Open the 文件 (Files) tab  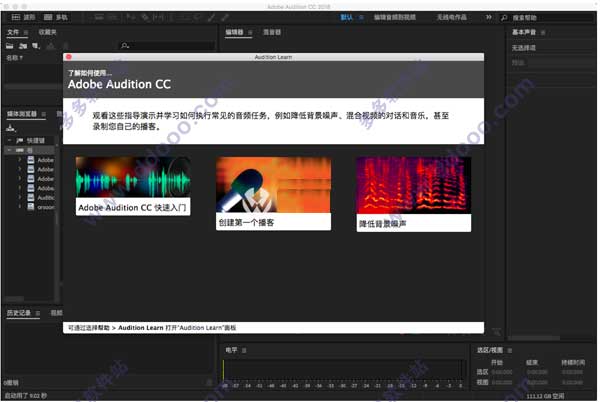[13, 32]
